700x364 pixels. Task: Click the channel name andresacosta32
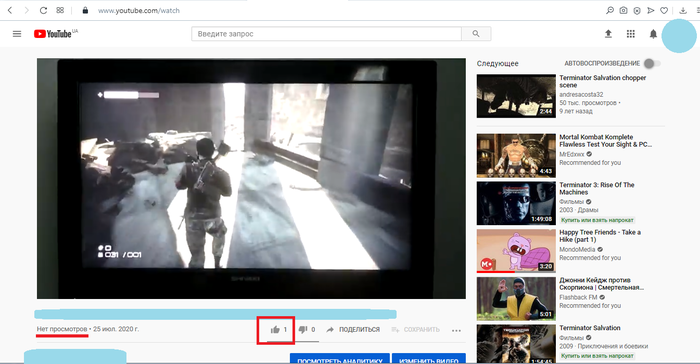point(581,95)
